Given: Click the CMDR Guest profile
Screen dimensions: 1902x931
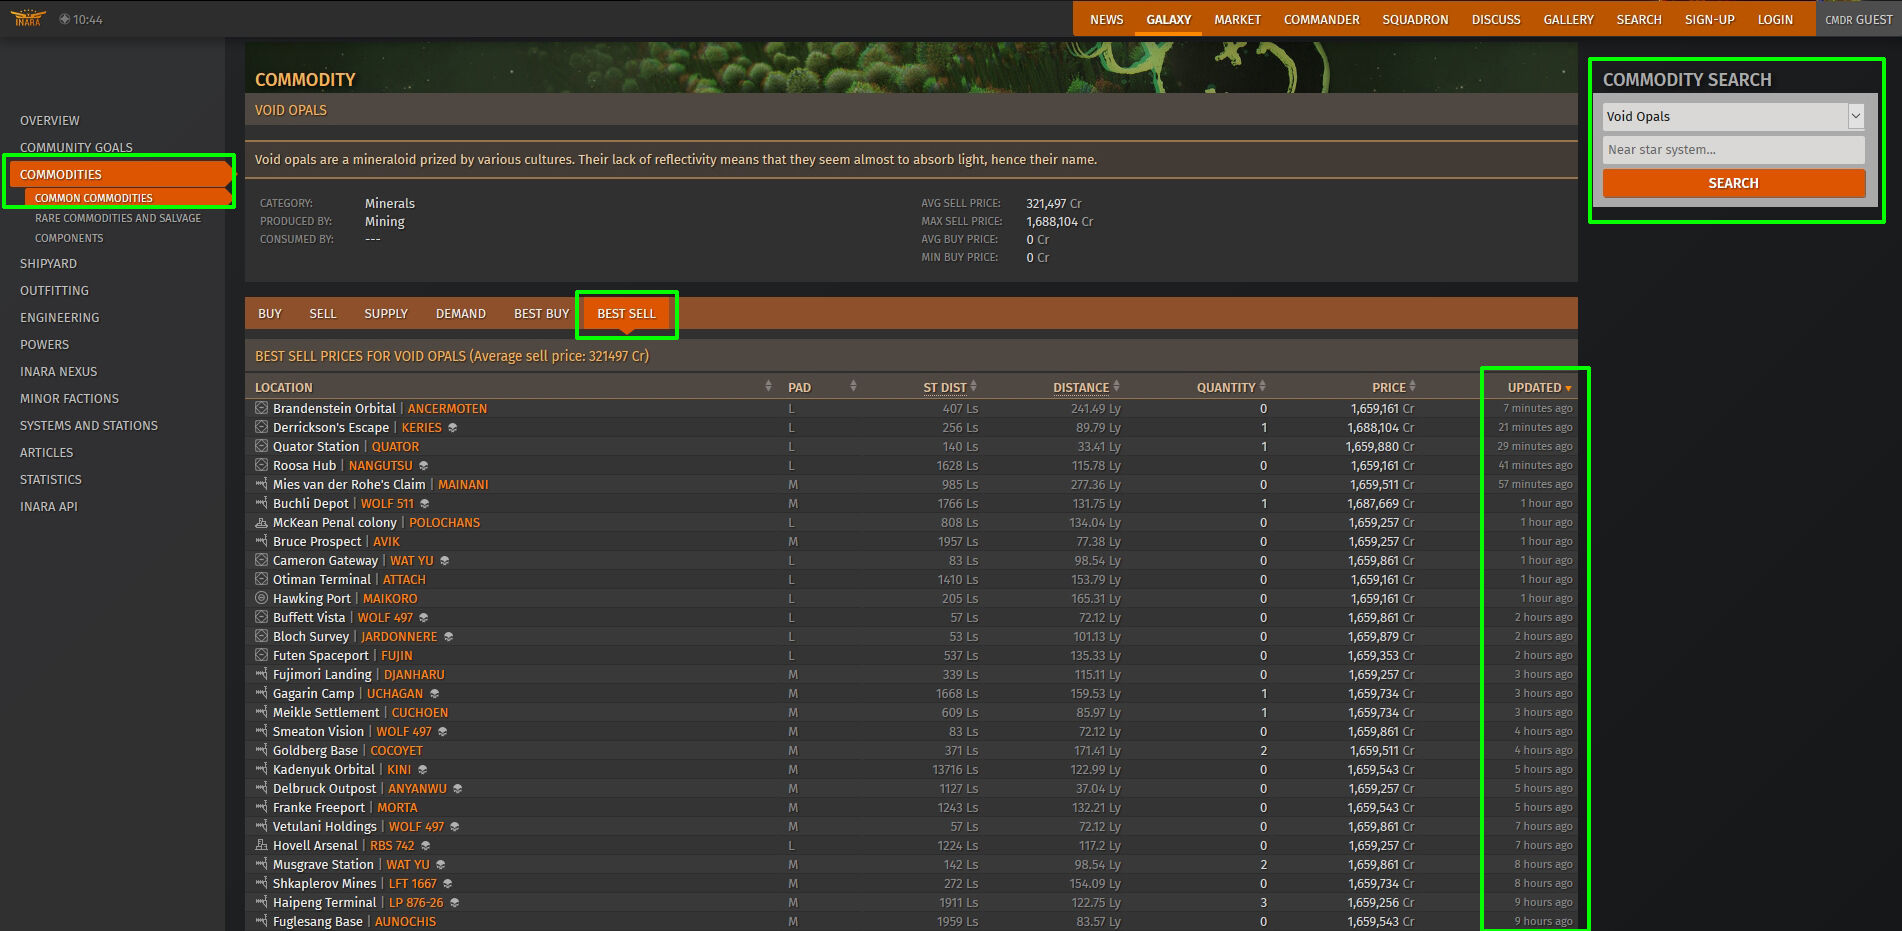Looking at the screenshot, I should pyautogui.click(x=1858, y=19).
